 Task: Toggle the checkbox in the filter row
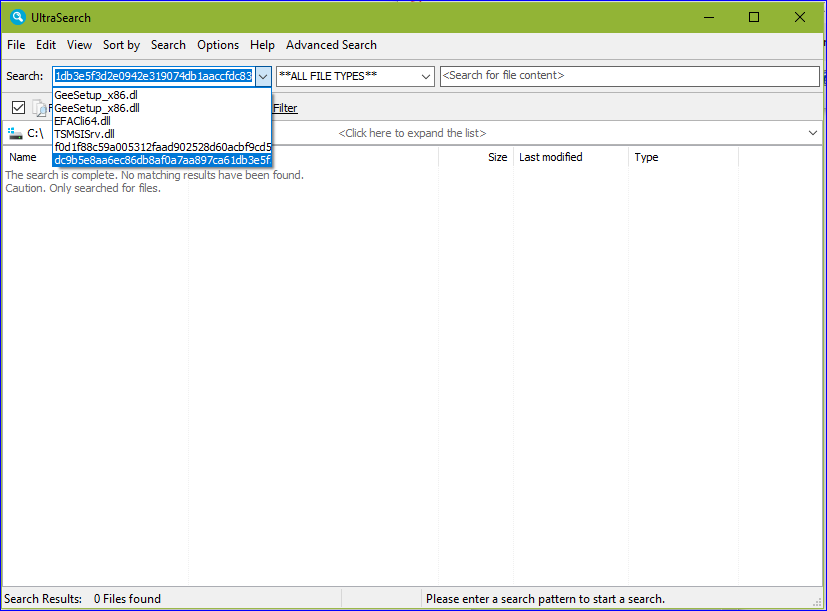(x=18, y=108)
